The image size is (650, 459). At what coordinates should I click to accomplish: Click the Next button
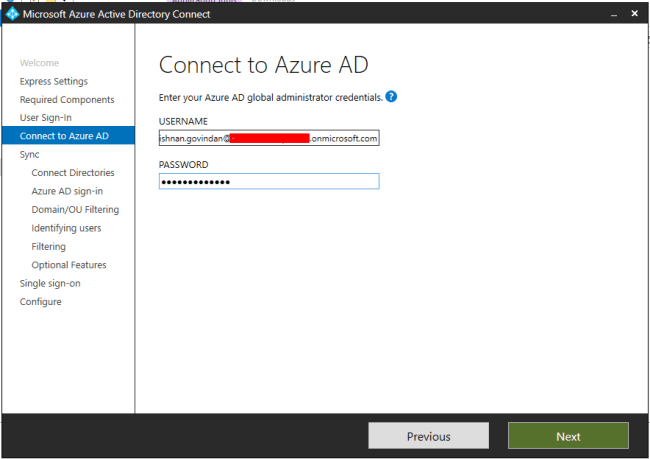pos(568,436)
